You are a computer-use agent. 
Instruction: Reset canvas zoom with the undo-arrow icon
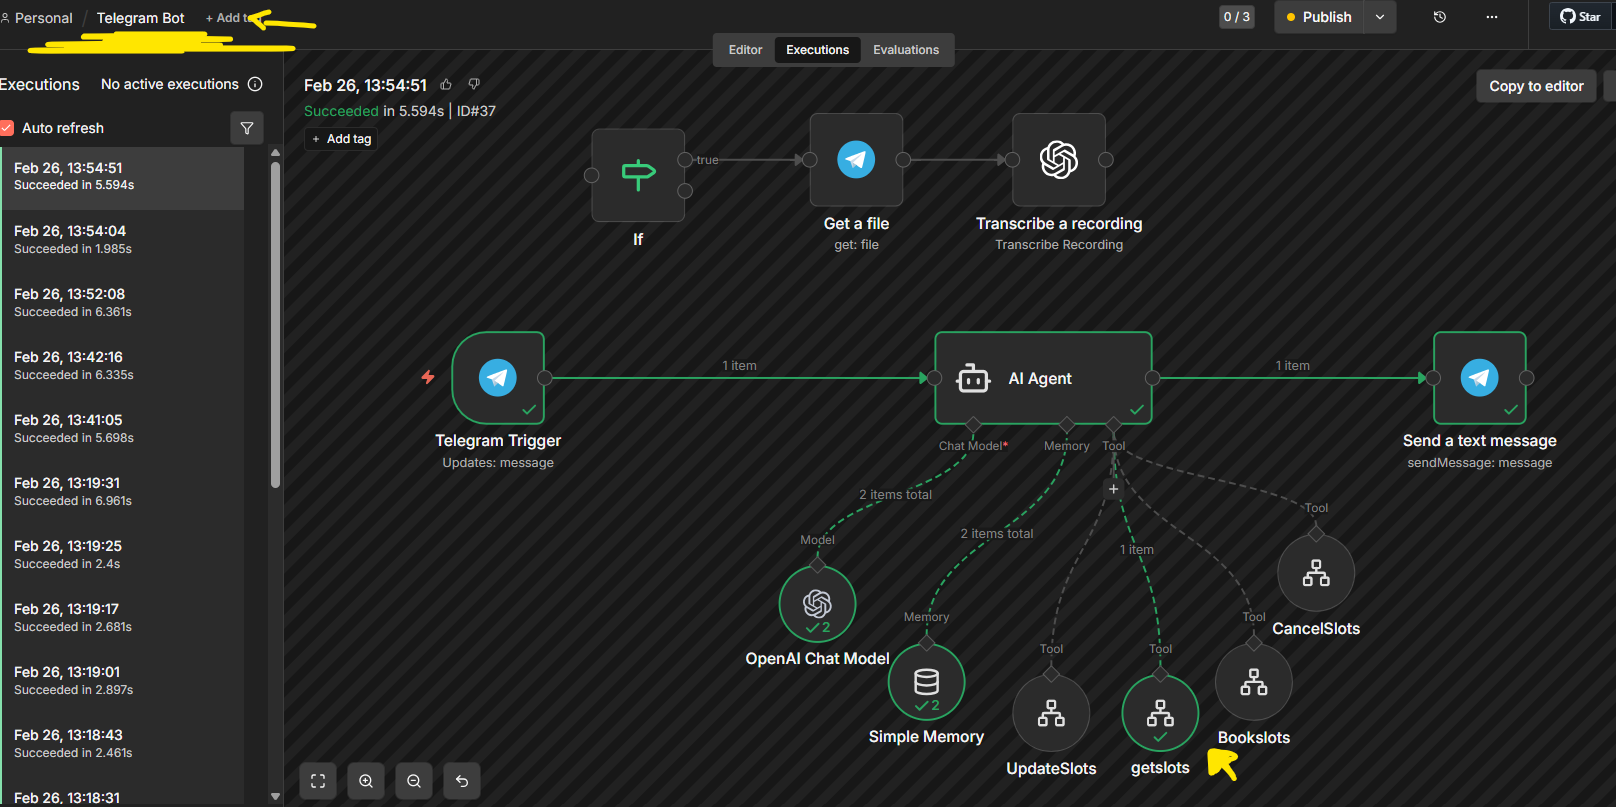(x=462, y=781)
